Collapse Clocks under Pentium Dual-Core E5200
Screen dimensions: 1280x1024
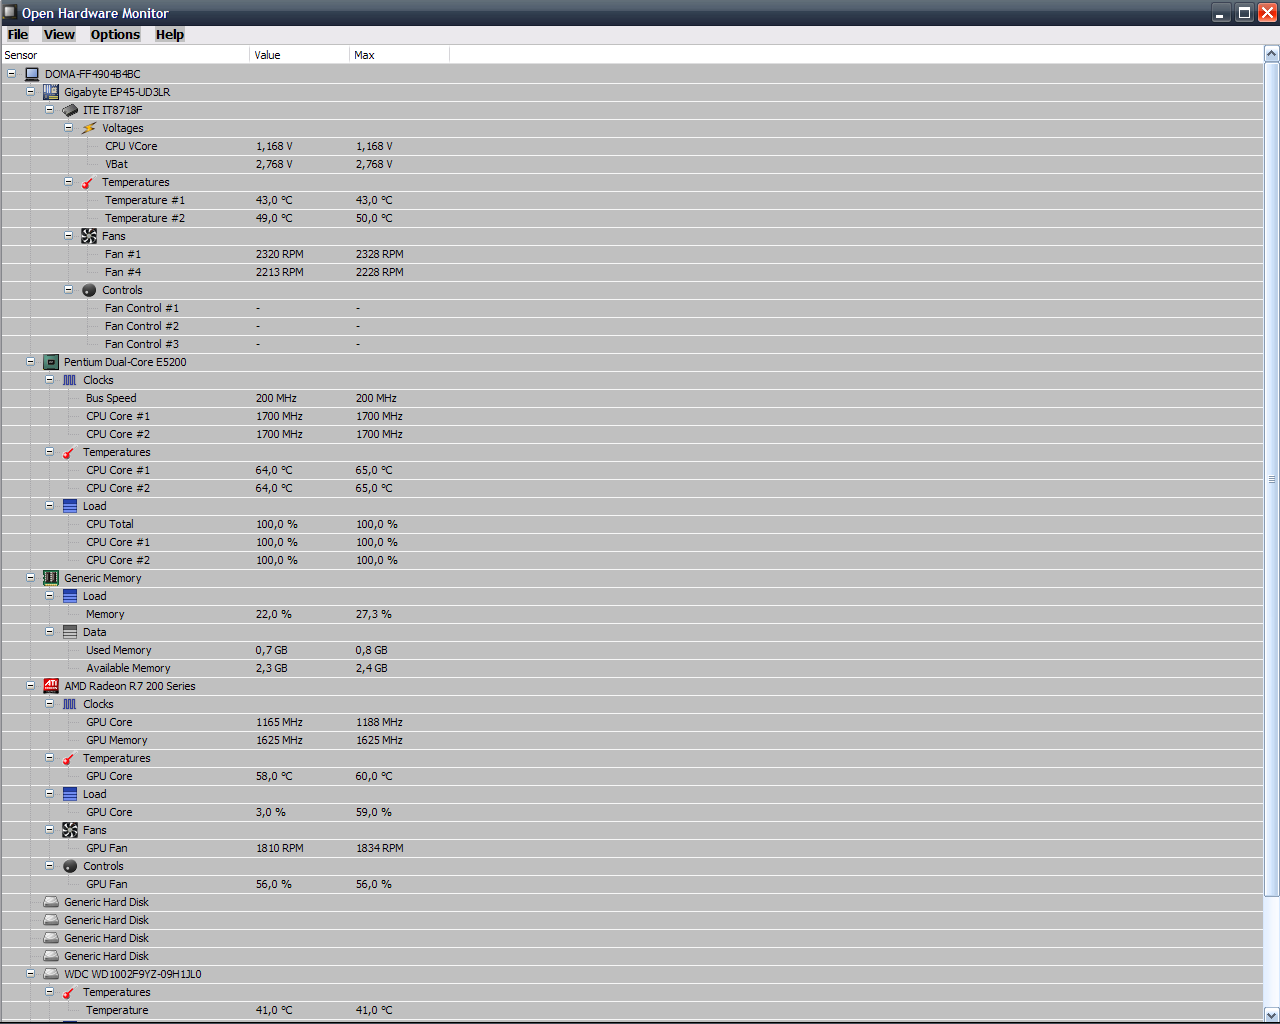50,379
